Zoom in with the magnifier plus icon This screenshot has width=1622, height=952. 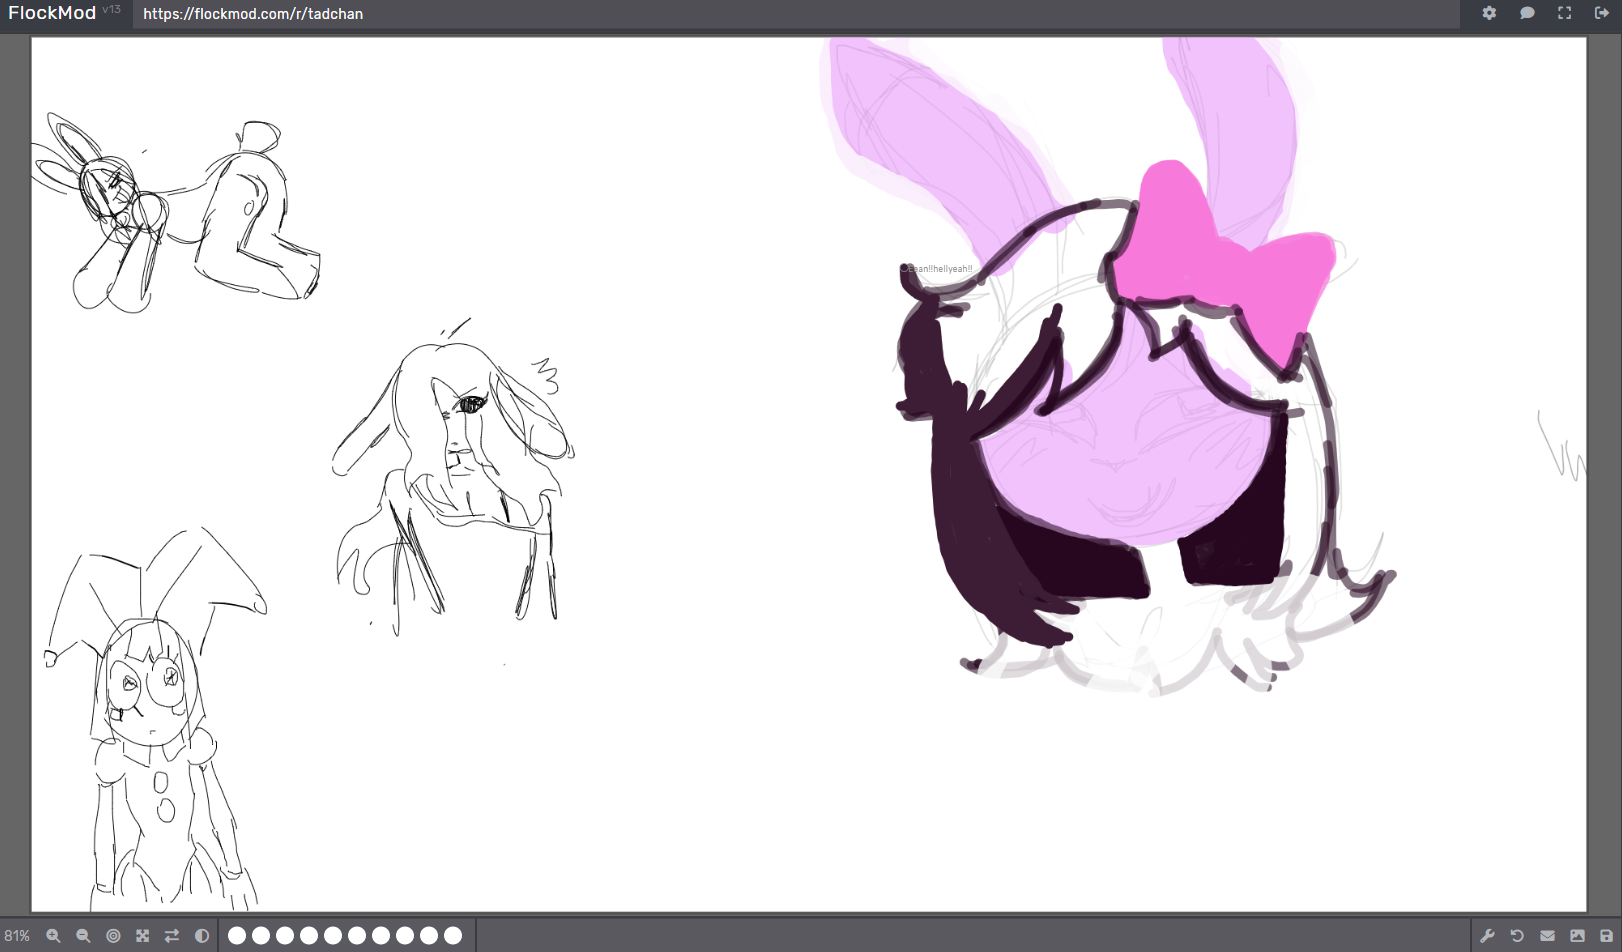tap(53, 936)
